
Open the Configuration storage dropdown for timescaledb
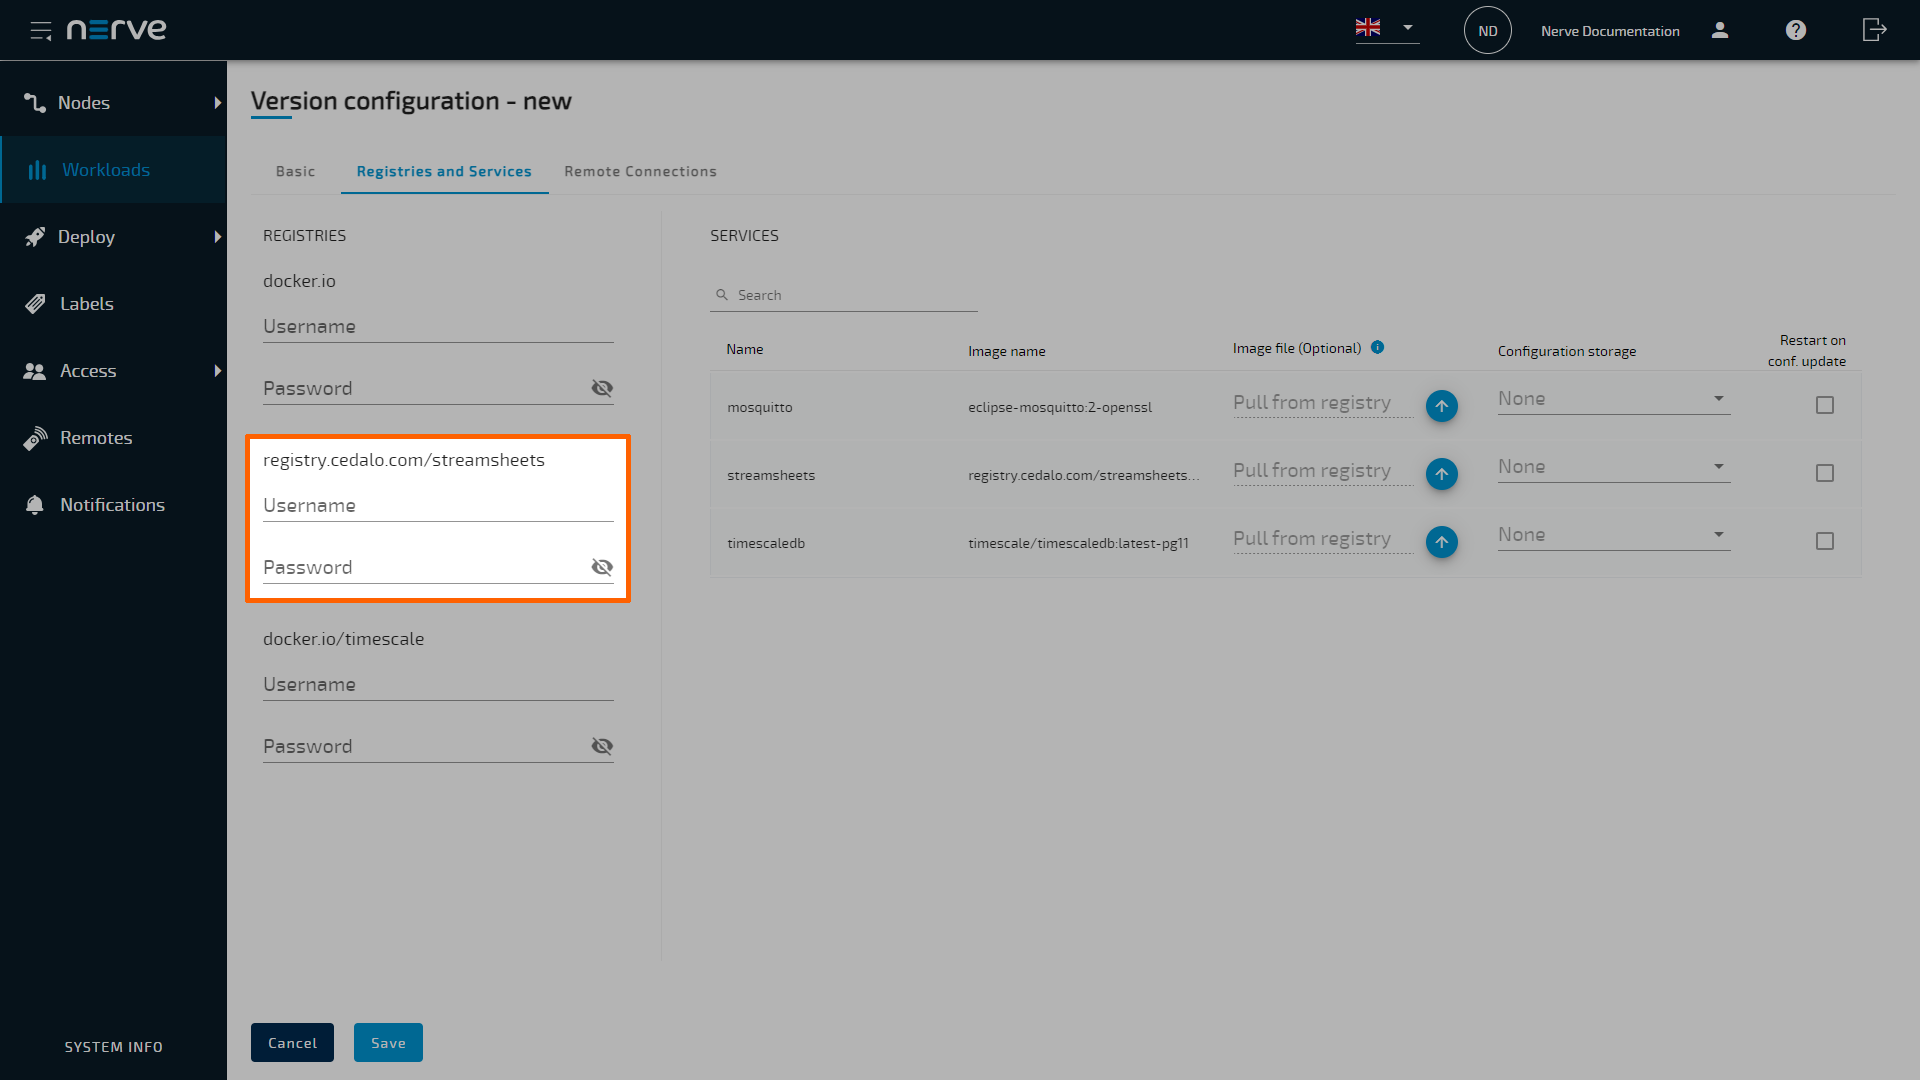[1719, 534]
